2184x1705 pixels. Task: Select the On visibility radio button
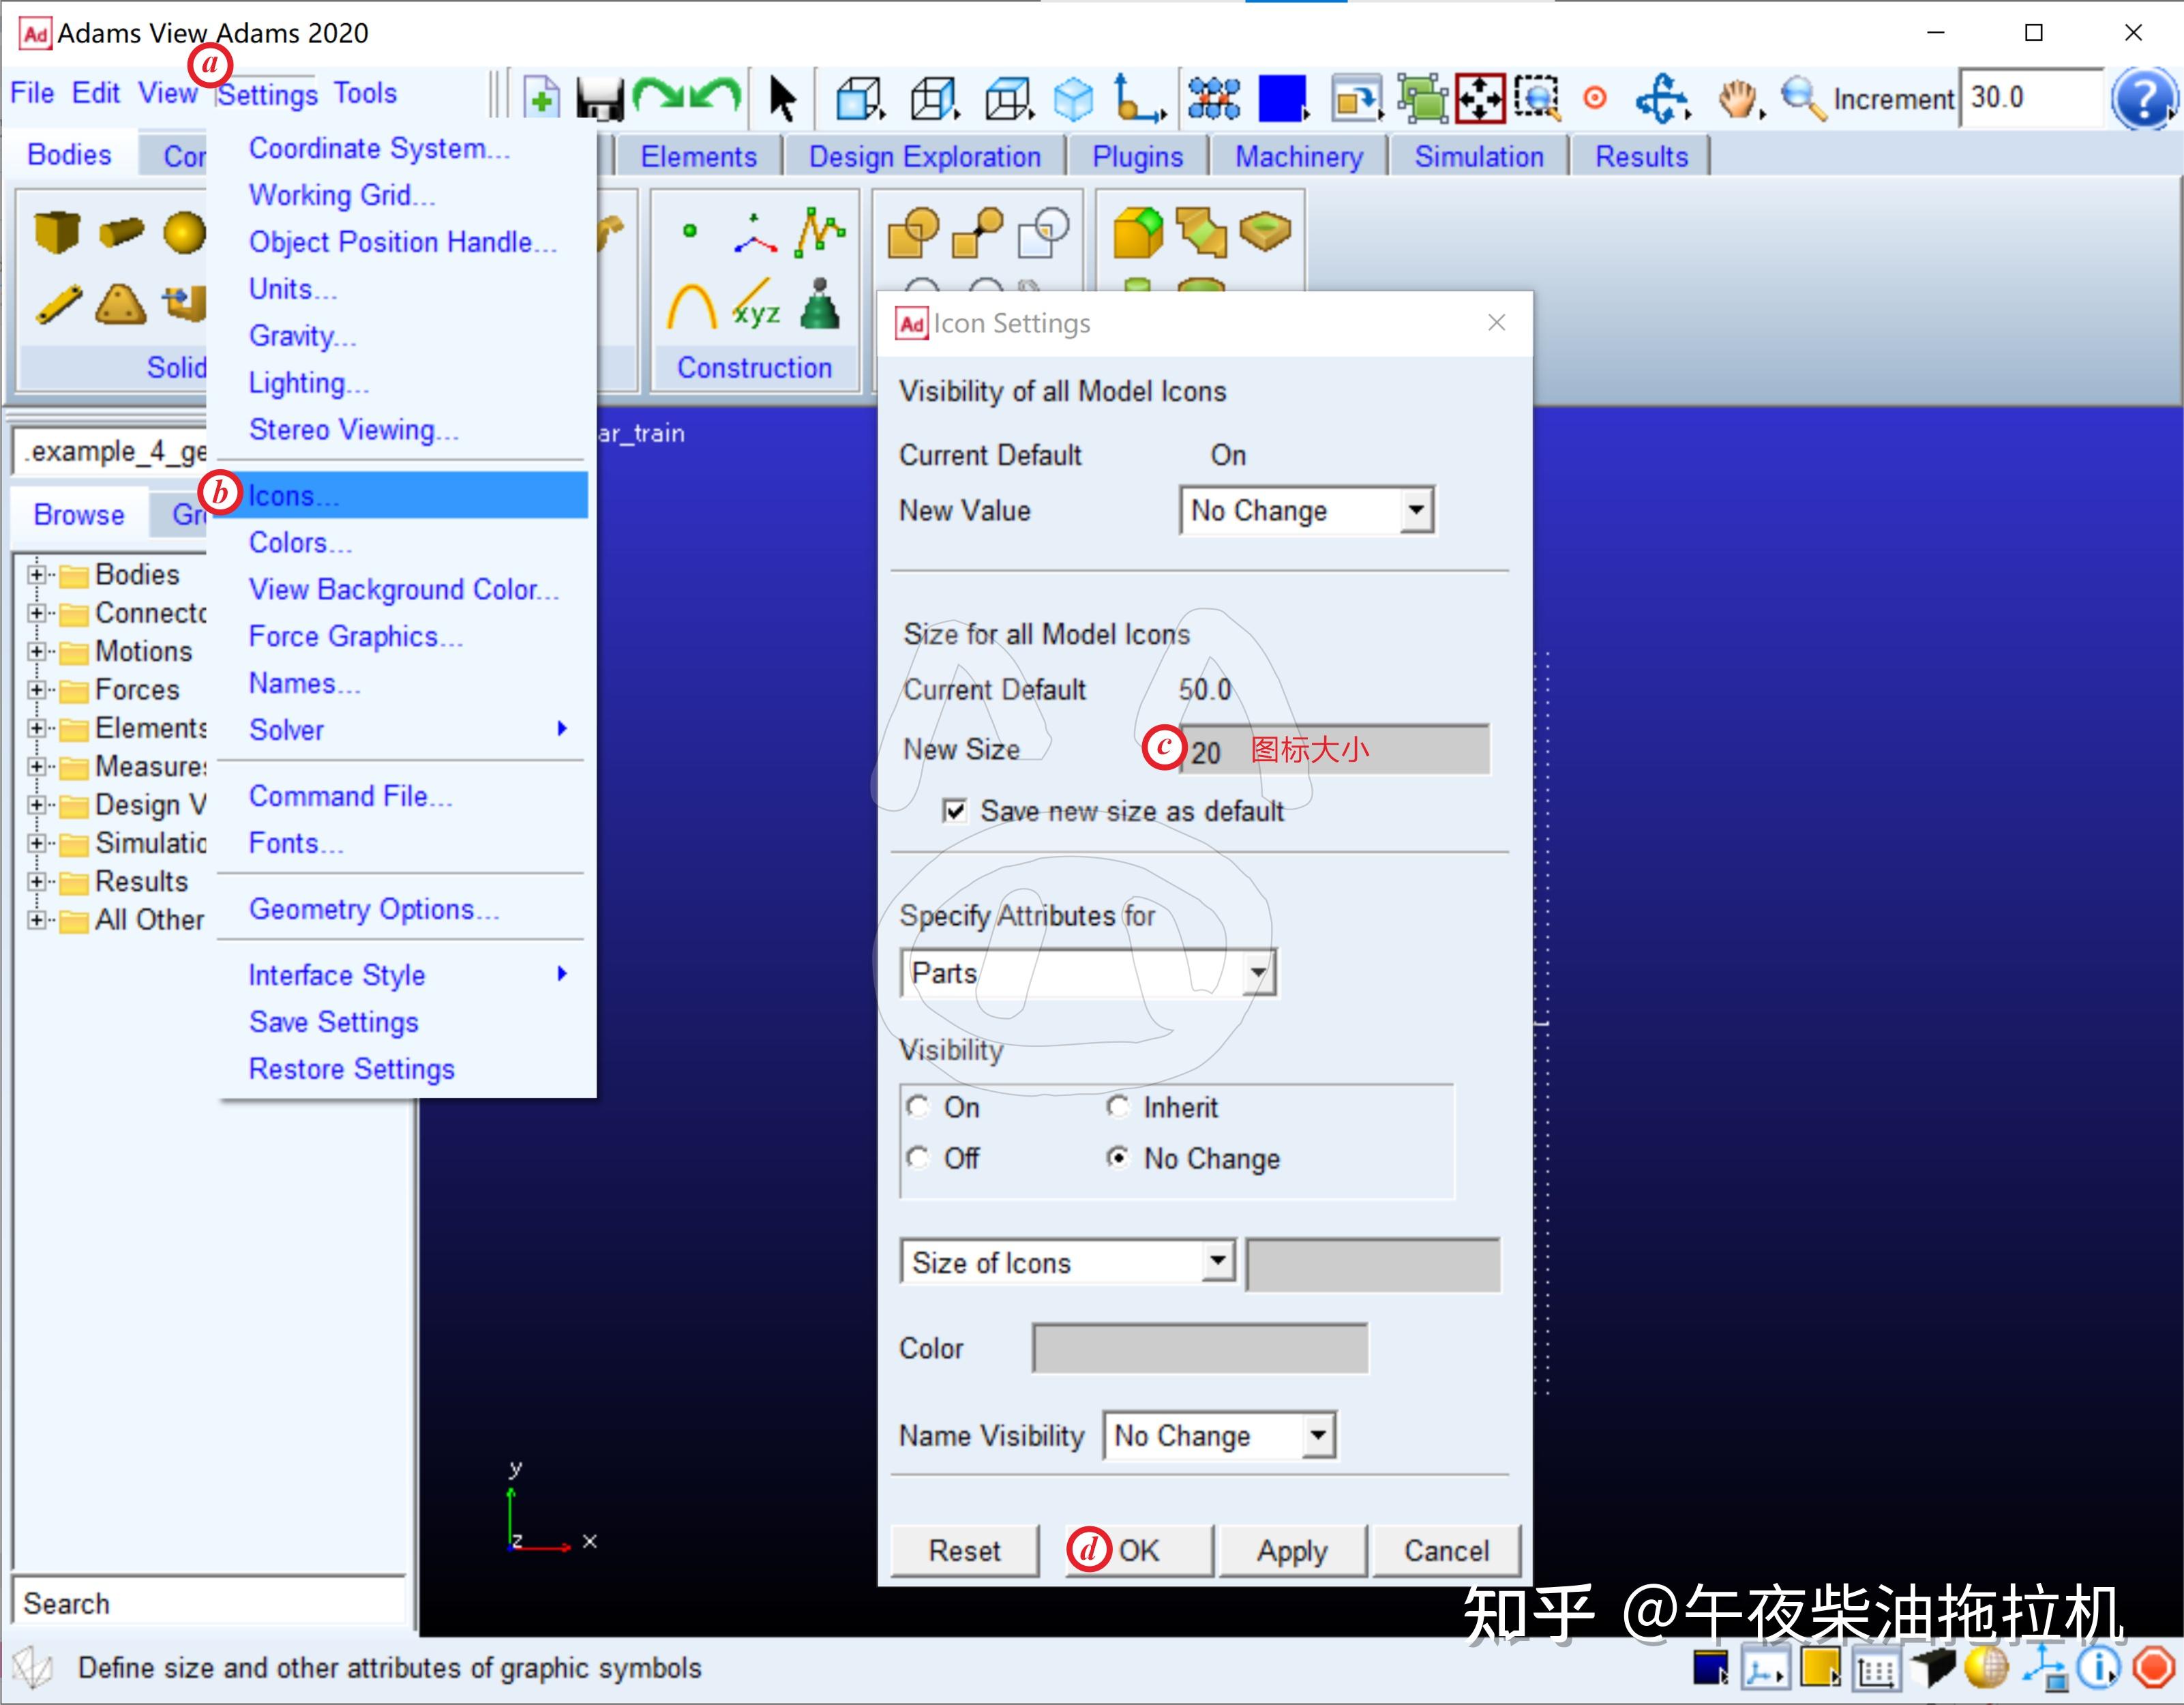[917, 1106]
